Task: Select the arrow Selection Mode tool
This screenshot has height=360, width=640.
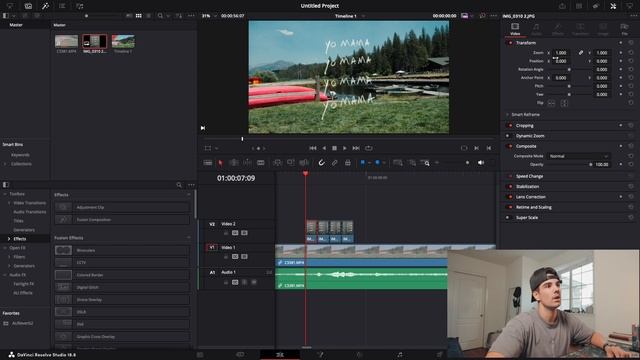Action: tap(220, 163)
